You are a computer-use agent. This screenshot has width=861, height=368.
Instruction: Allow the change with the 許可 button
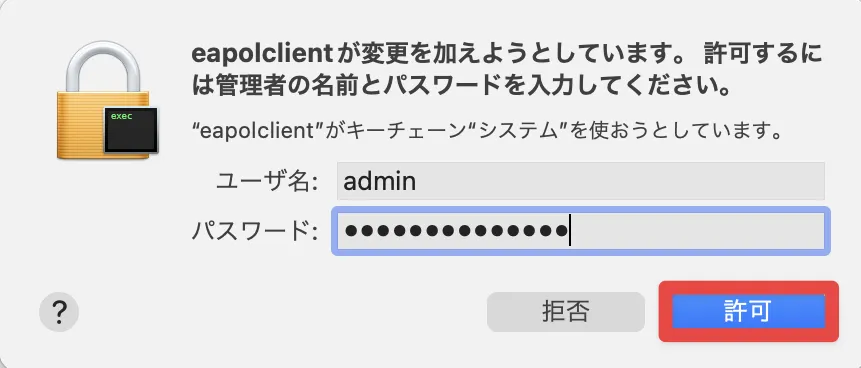pos(748,311)
